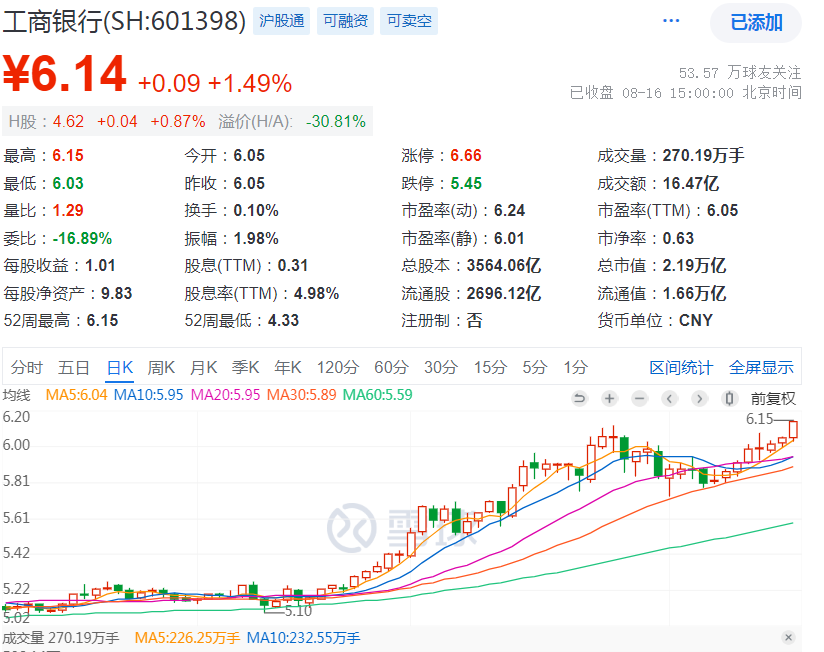Click the 总市值 value 2.19万亿

[x=694, y=265]
